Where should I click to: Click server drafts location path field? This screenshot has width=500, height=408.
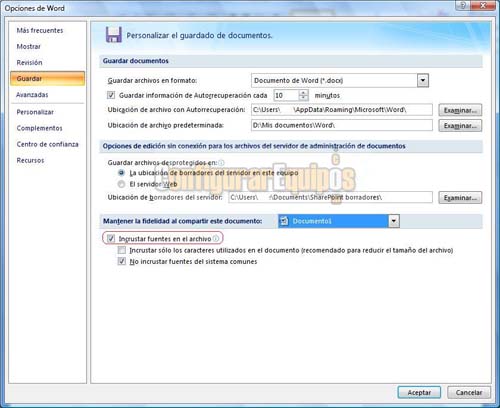pos(330,197)
